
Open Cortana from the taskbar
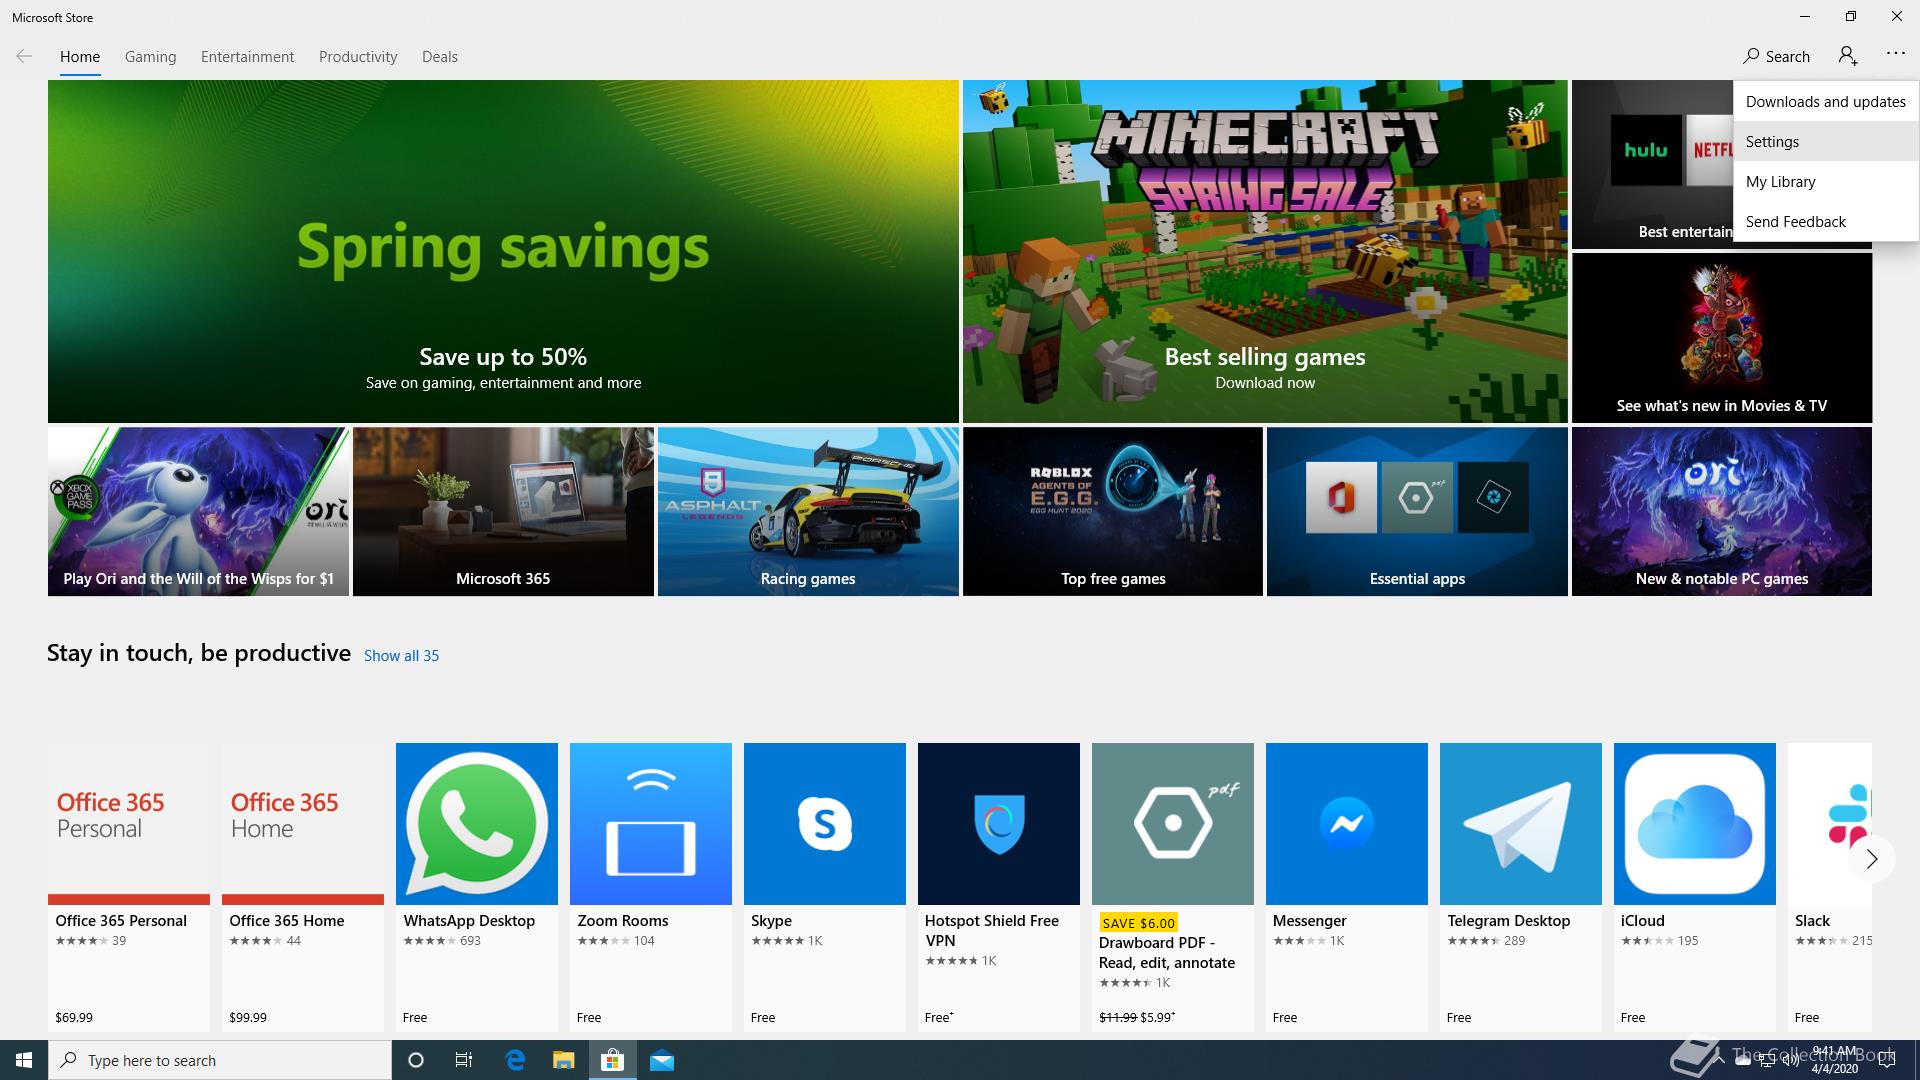[416, 1060]
